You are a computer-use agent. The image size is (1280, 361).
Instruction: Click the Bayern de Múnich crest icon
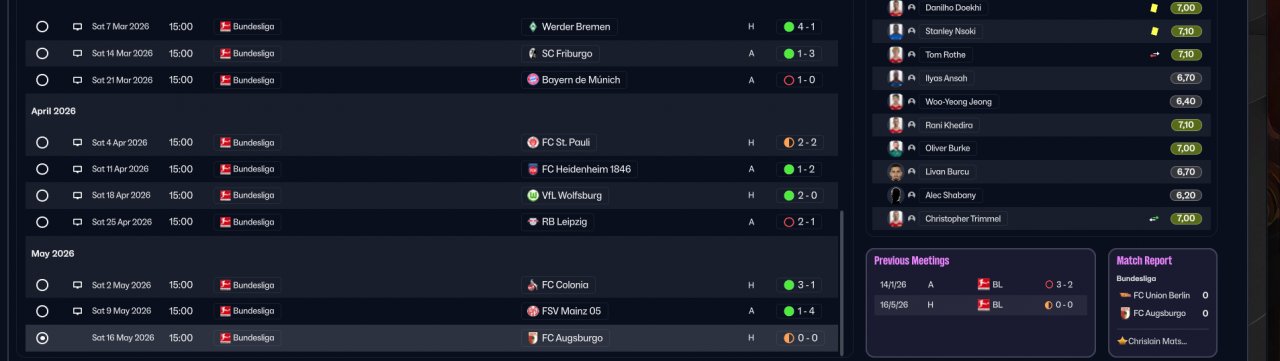[533, 79]
